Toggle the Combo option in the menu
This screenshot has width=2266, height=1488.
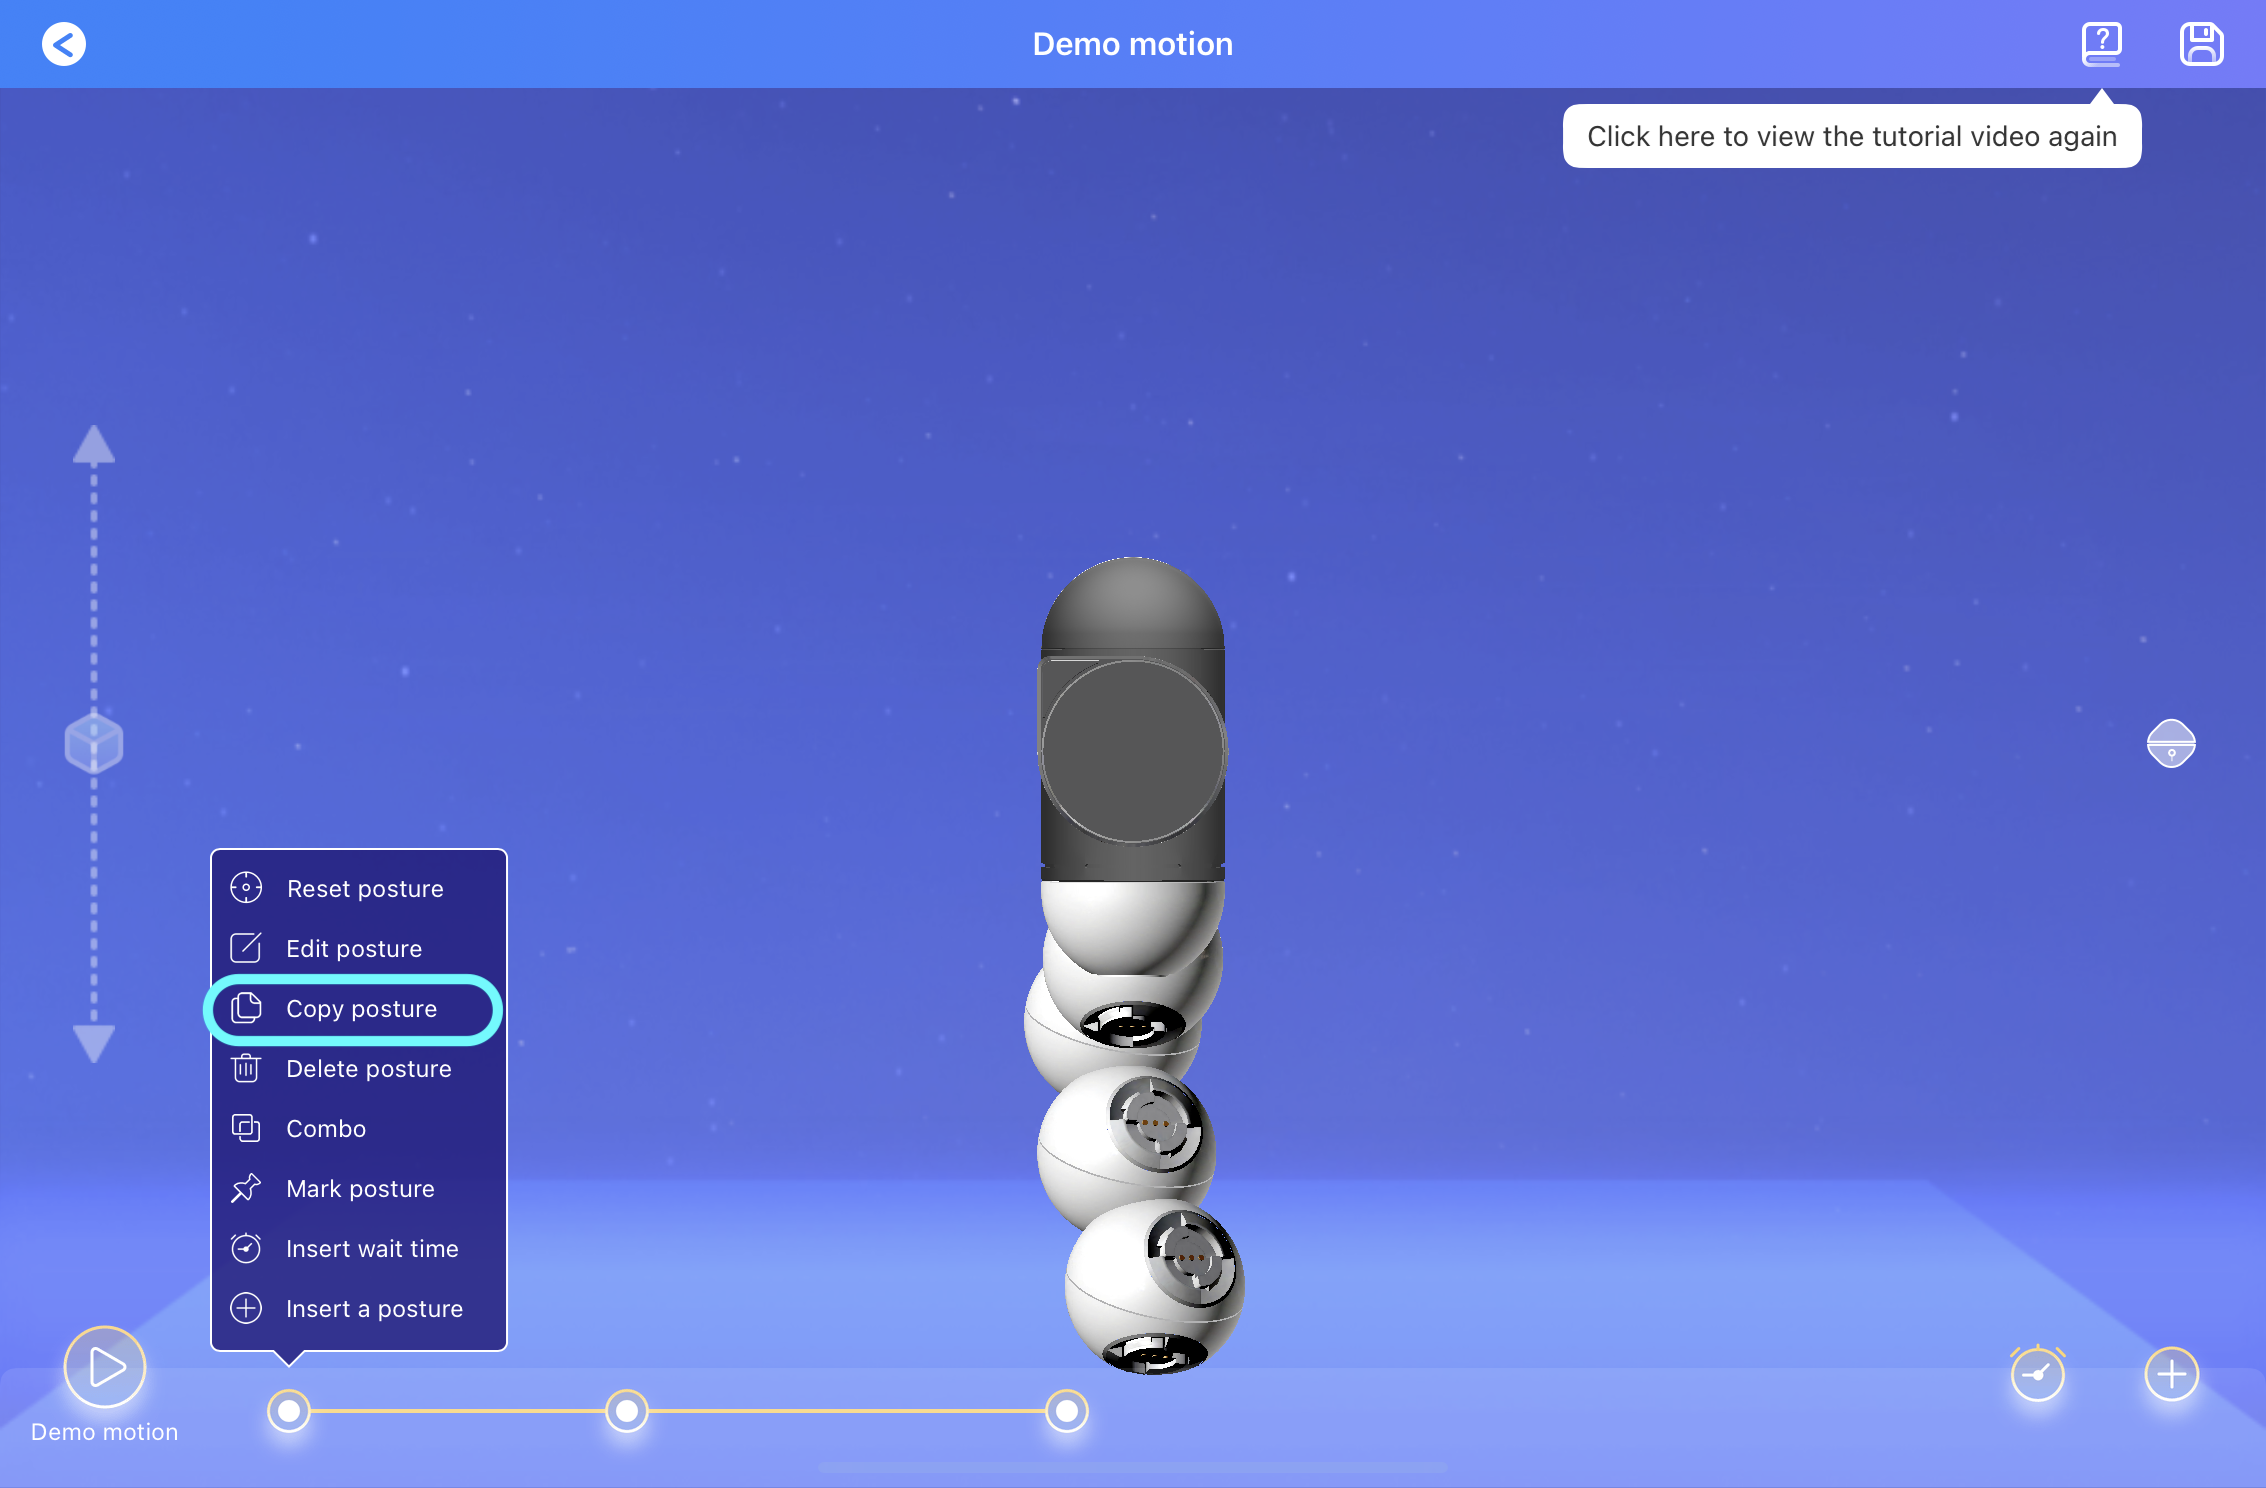coord(324,1129)
